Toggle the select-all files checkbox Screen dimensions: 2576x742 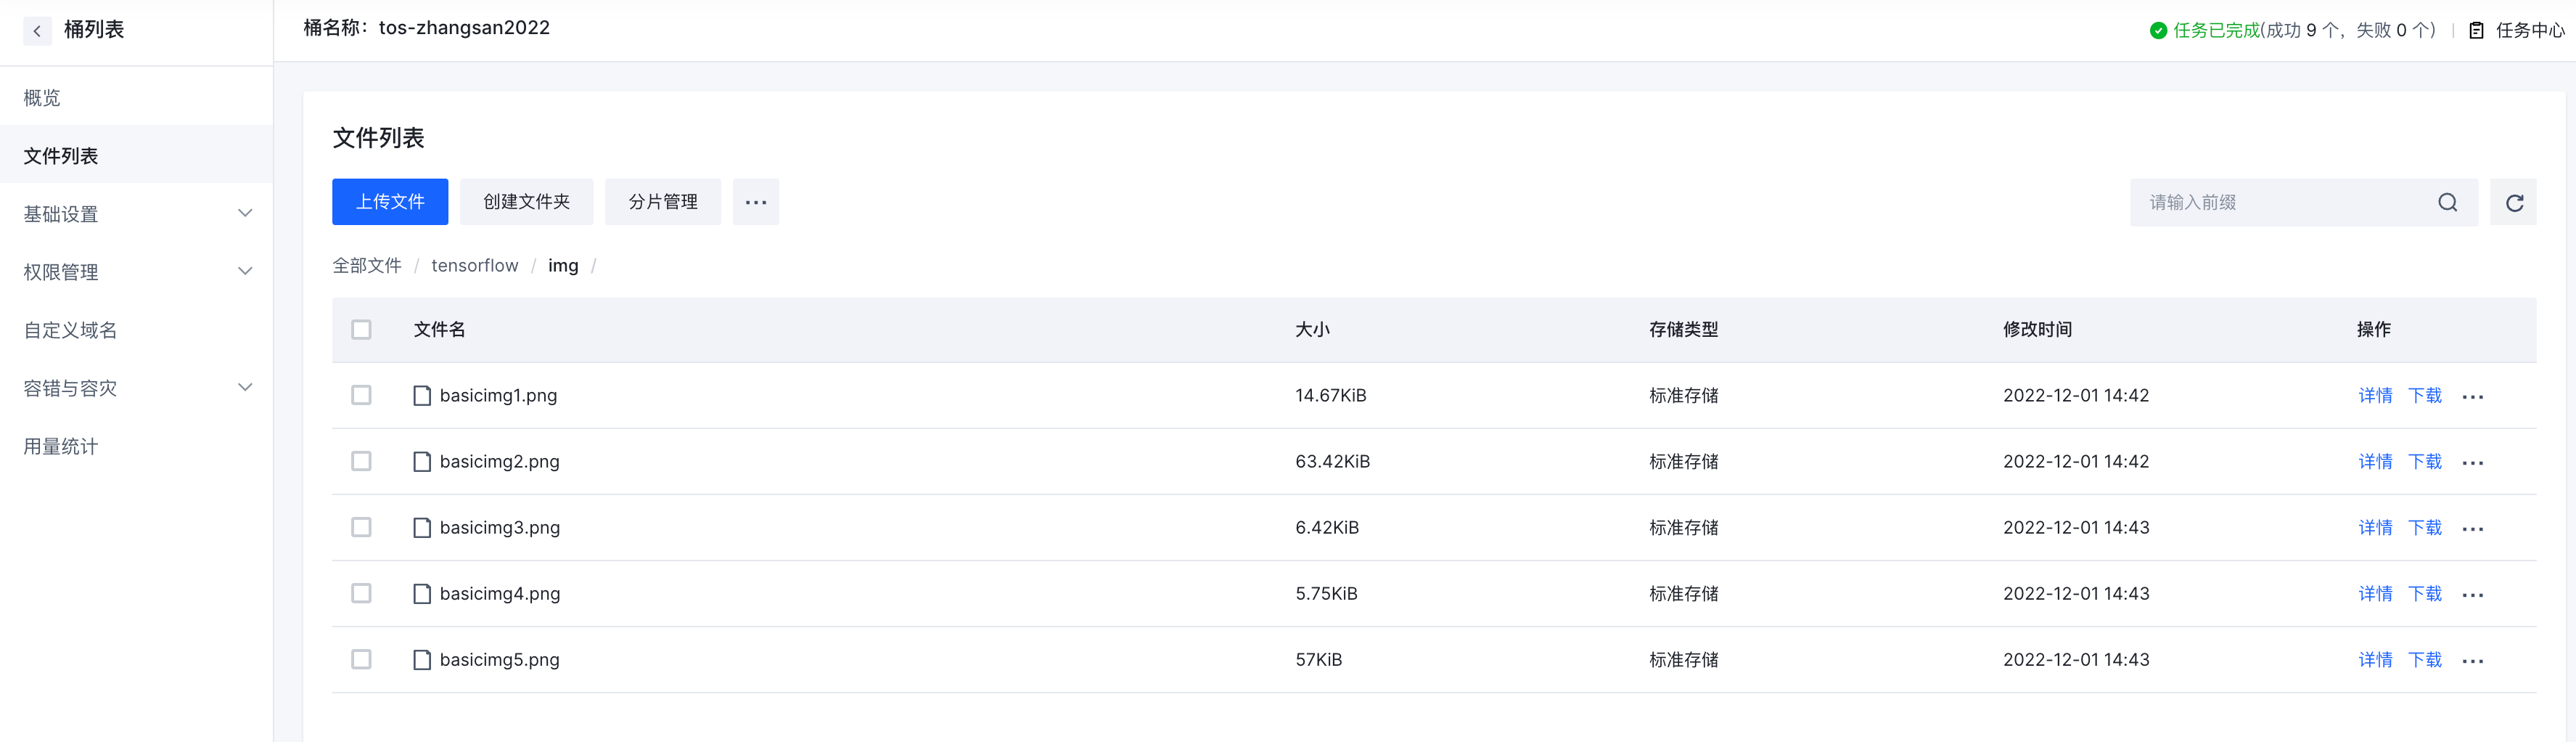tap(361, 330)
